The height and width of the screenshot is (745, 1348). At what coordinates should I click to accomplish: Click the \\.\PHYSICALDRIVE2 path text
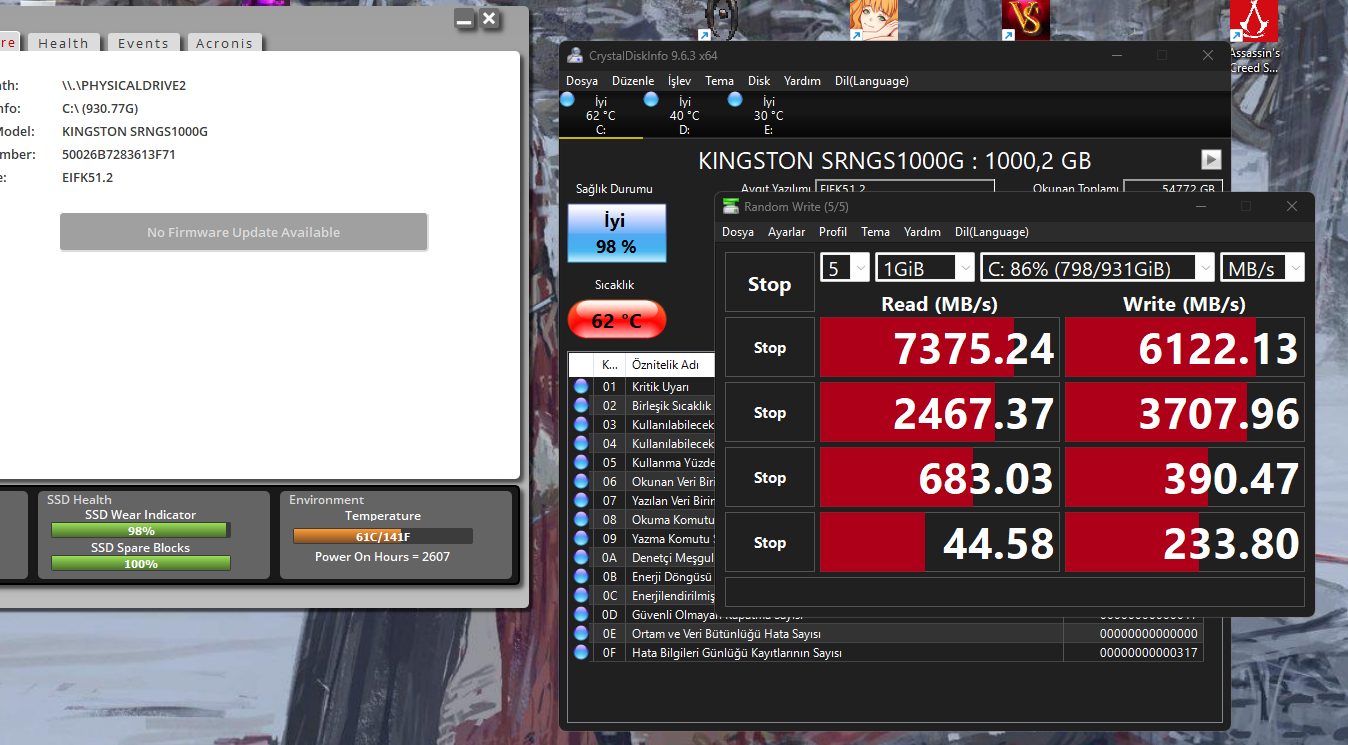tap(124, 85)
